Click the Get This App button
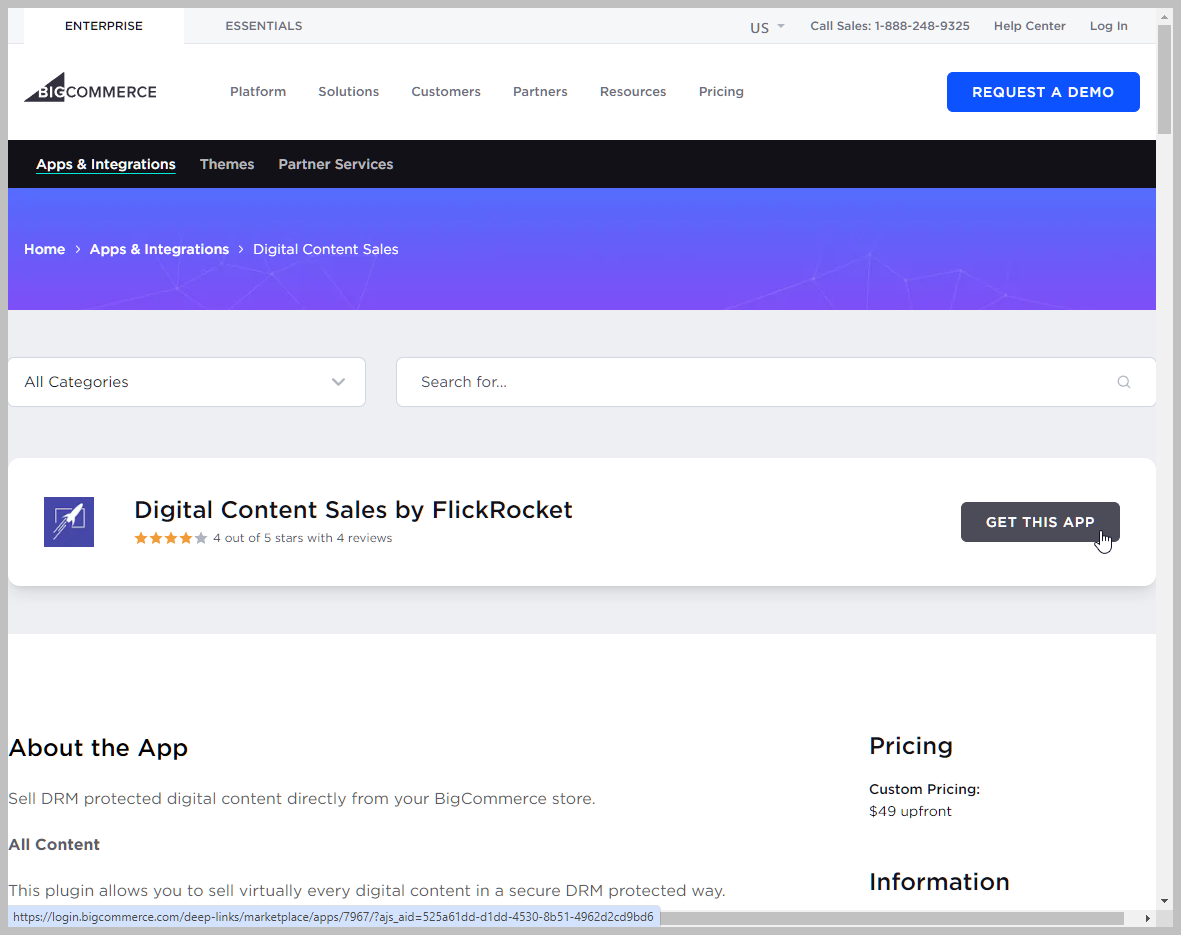This screenshot has width=1181, height=935. [x=1040, y=522]
